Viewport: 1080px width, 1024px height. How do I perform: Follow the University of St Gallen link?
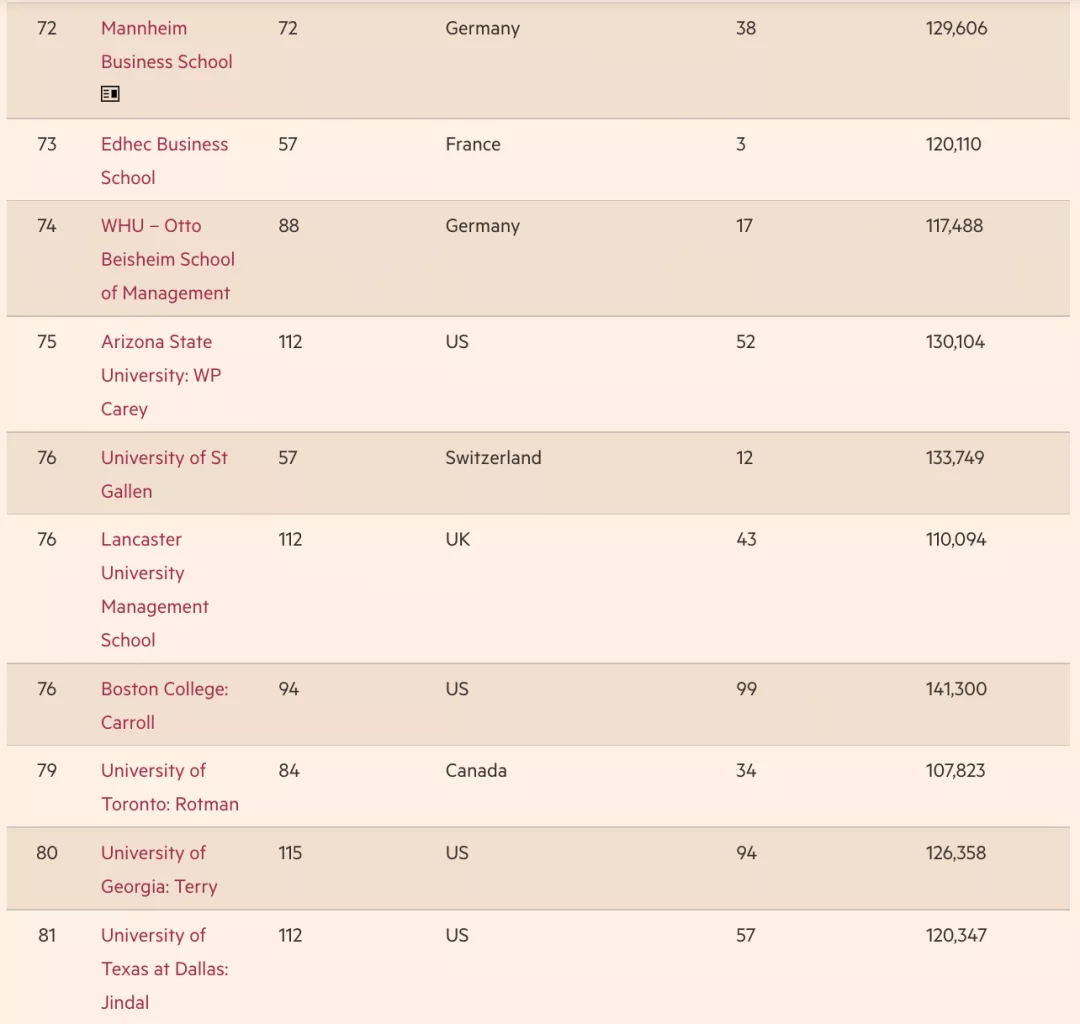(x=164, y=474)
